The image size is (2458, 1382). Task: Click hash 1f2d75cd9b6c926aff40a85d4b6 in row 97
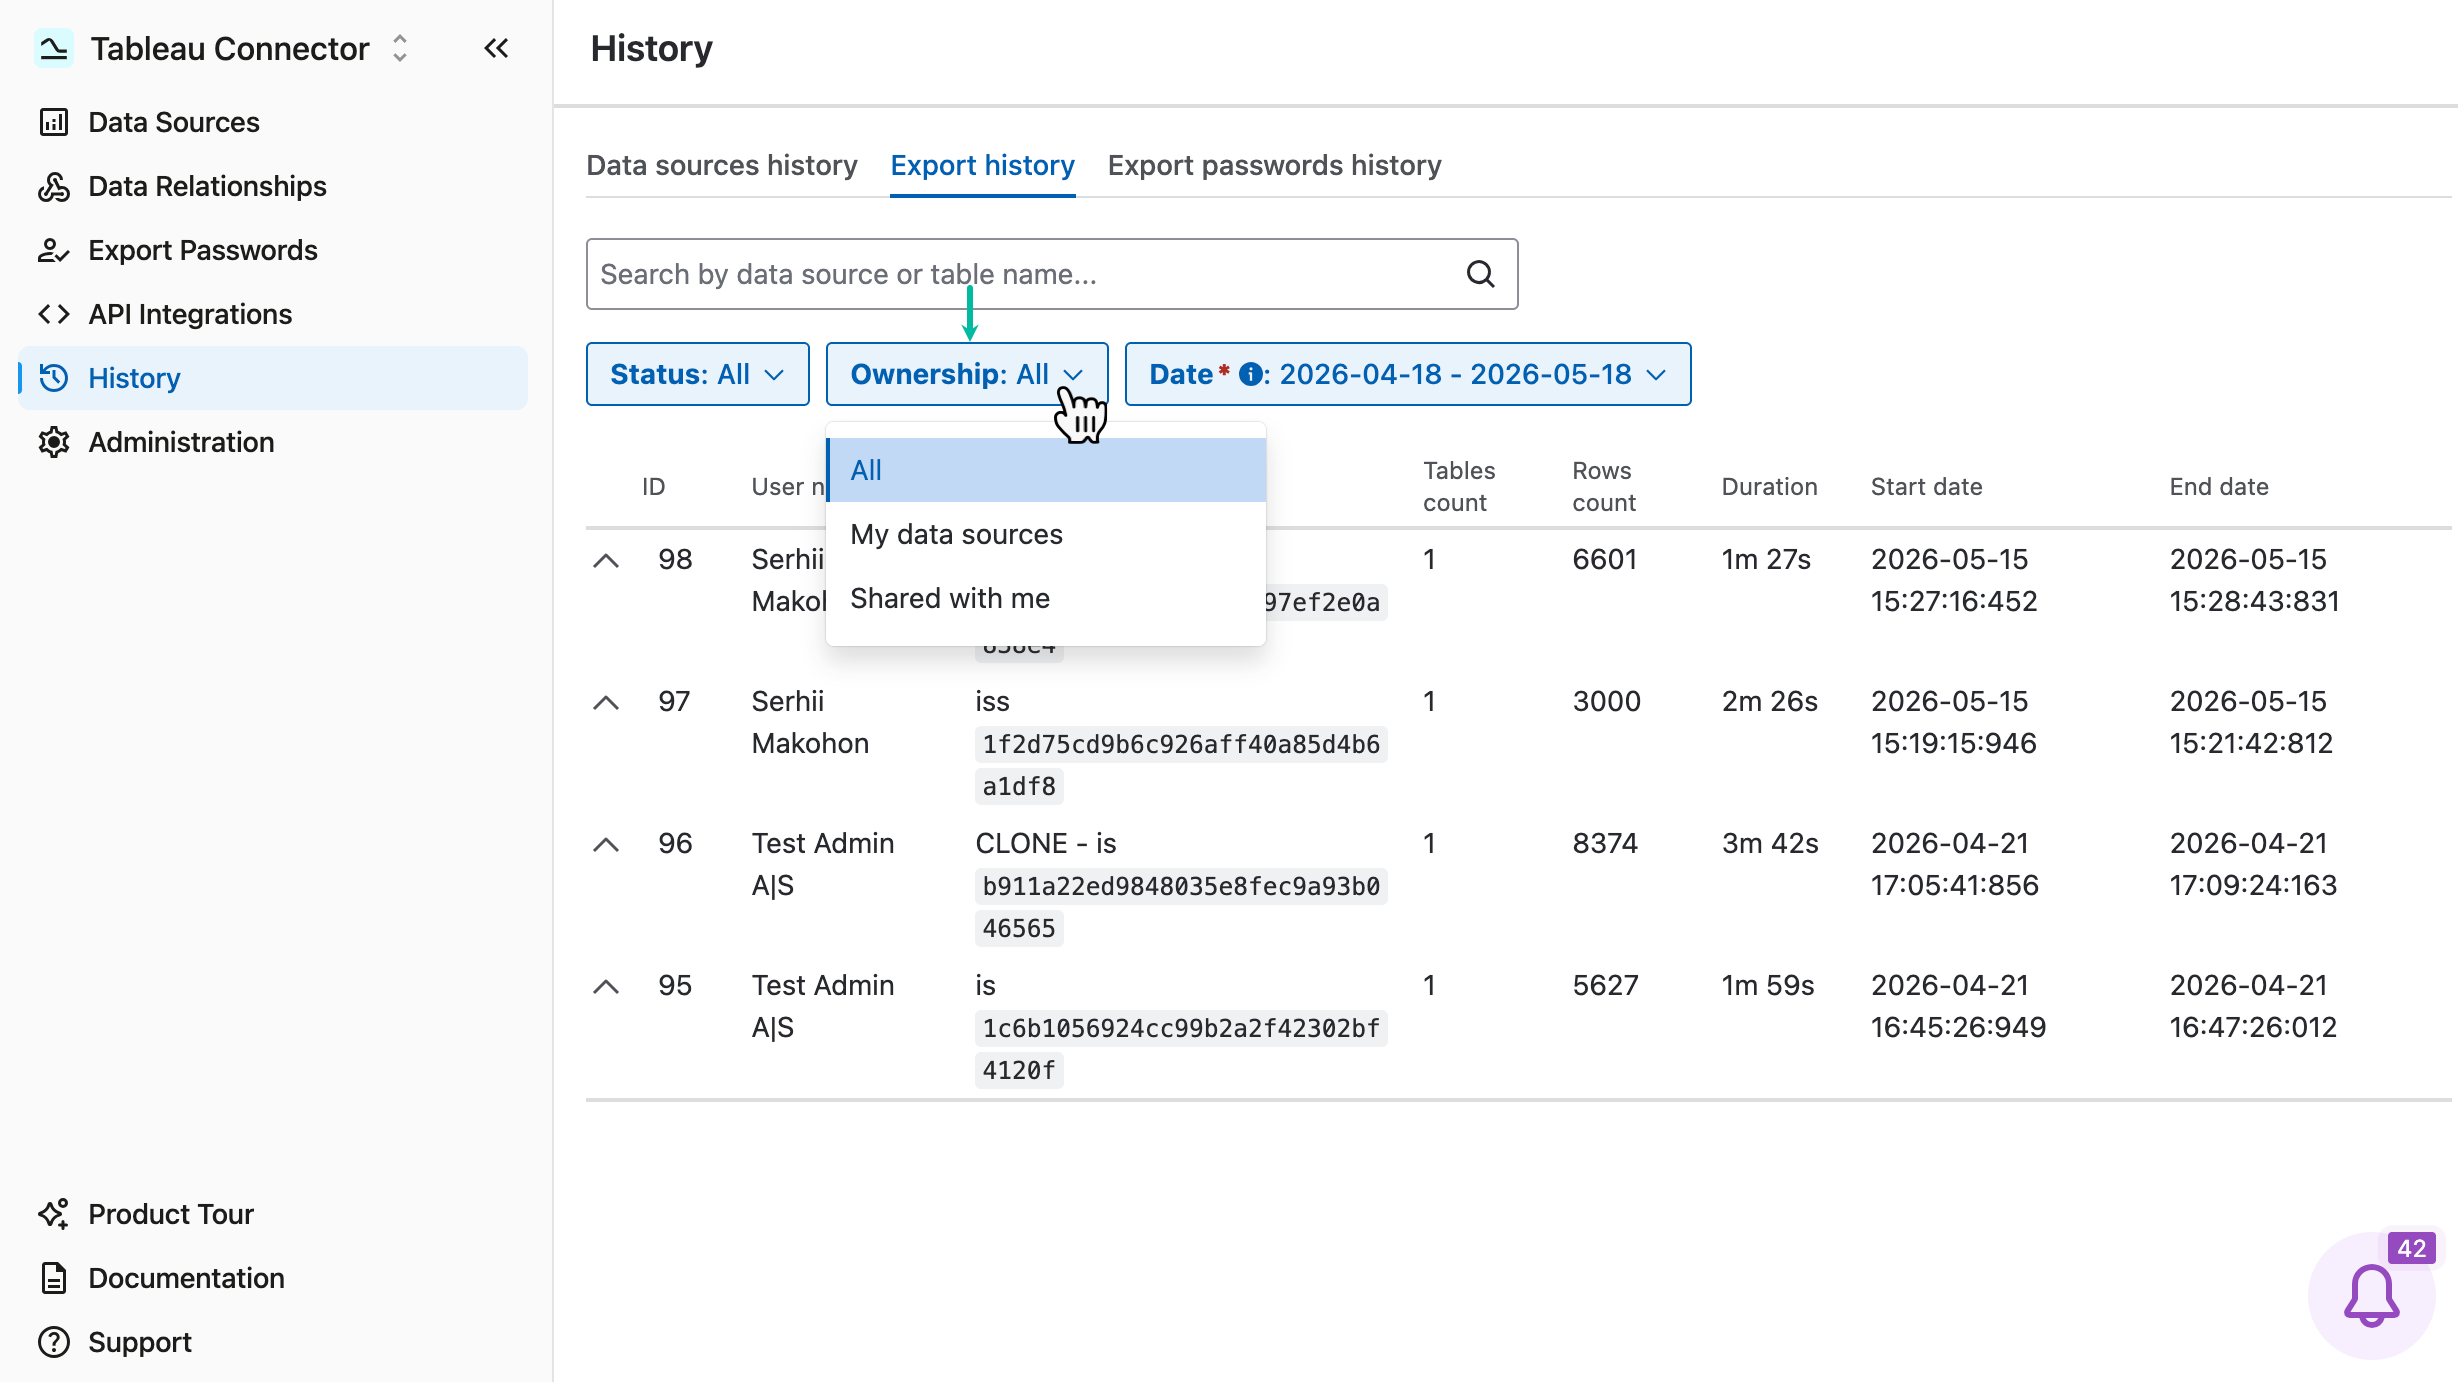pyautogui.click(x=1181, y=744)
